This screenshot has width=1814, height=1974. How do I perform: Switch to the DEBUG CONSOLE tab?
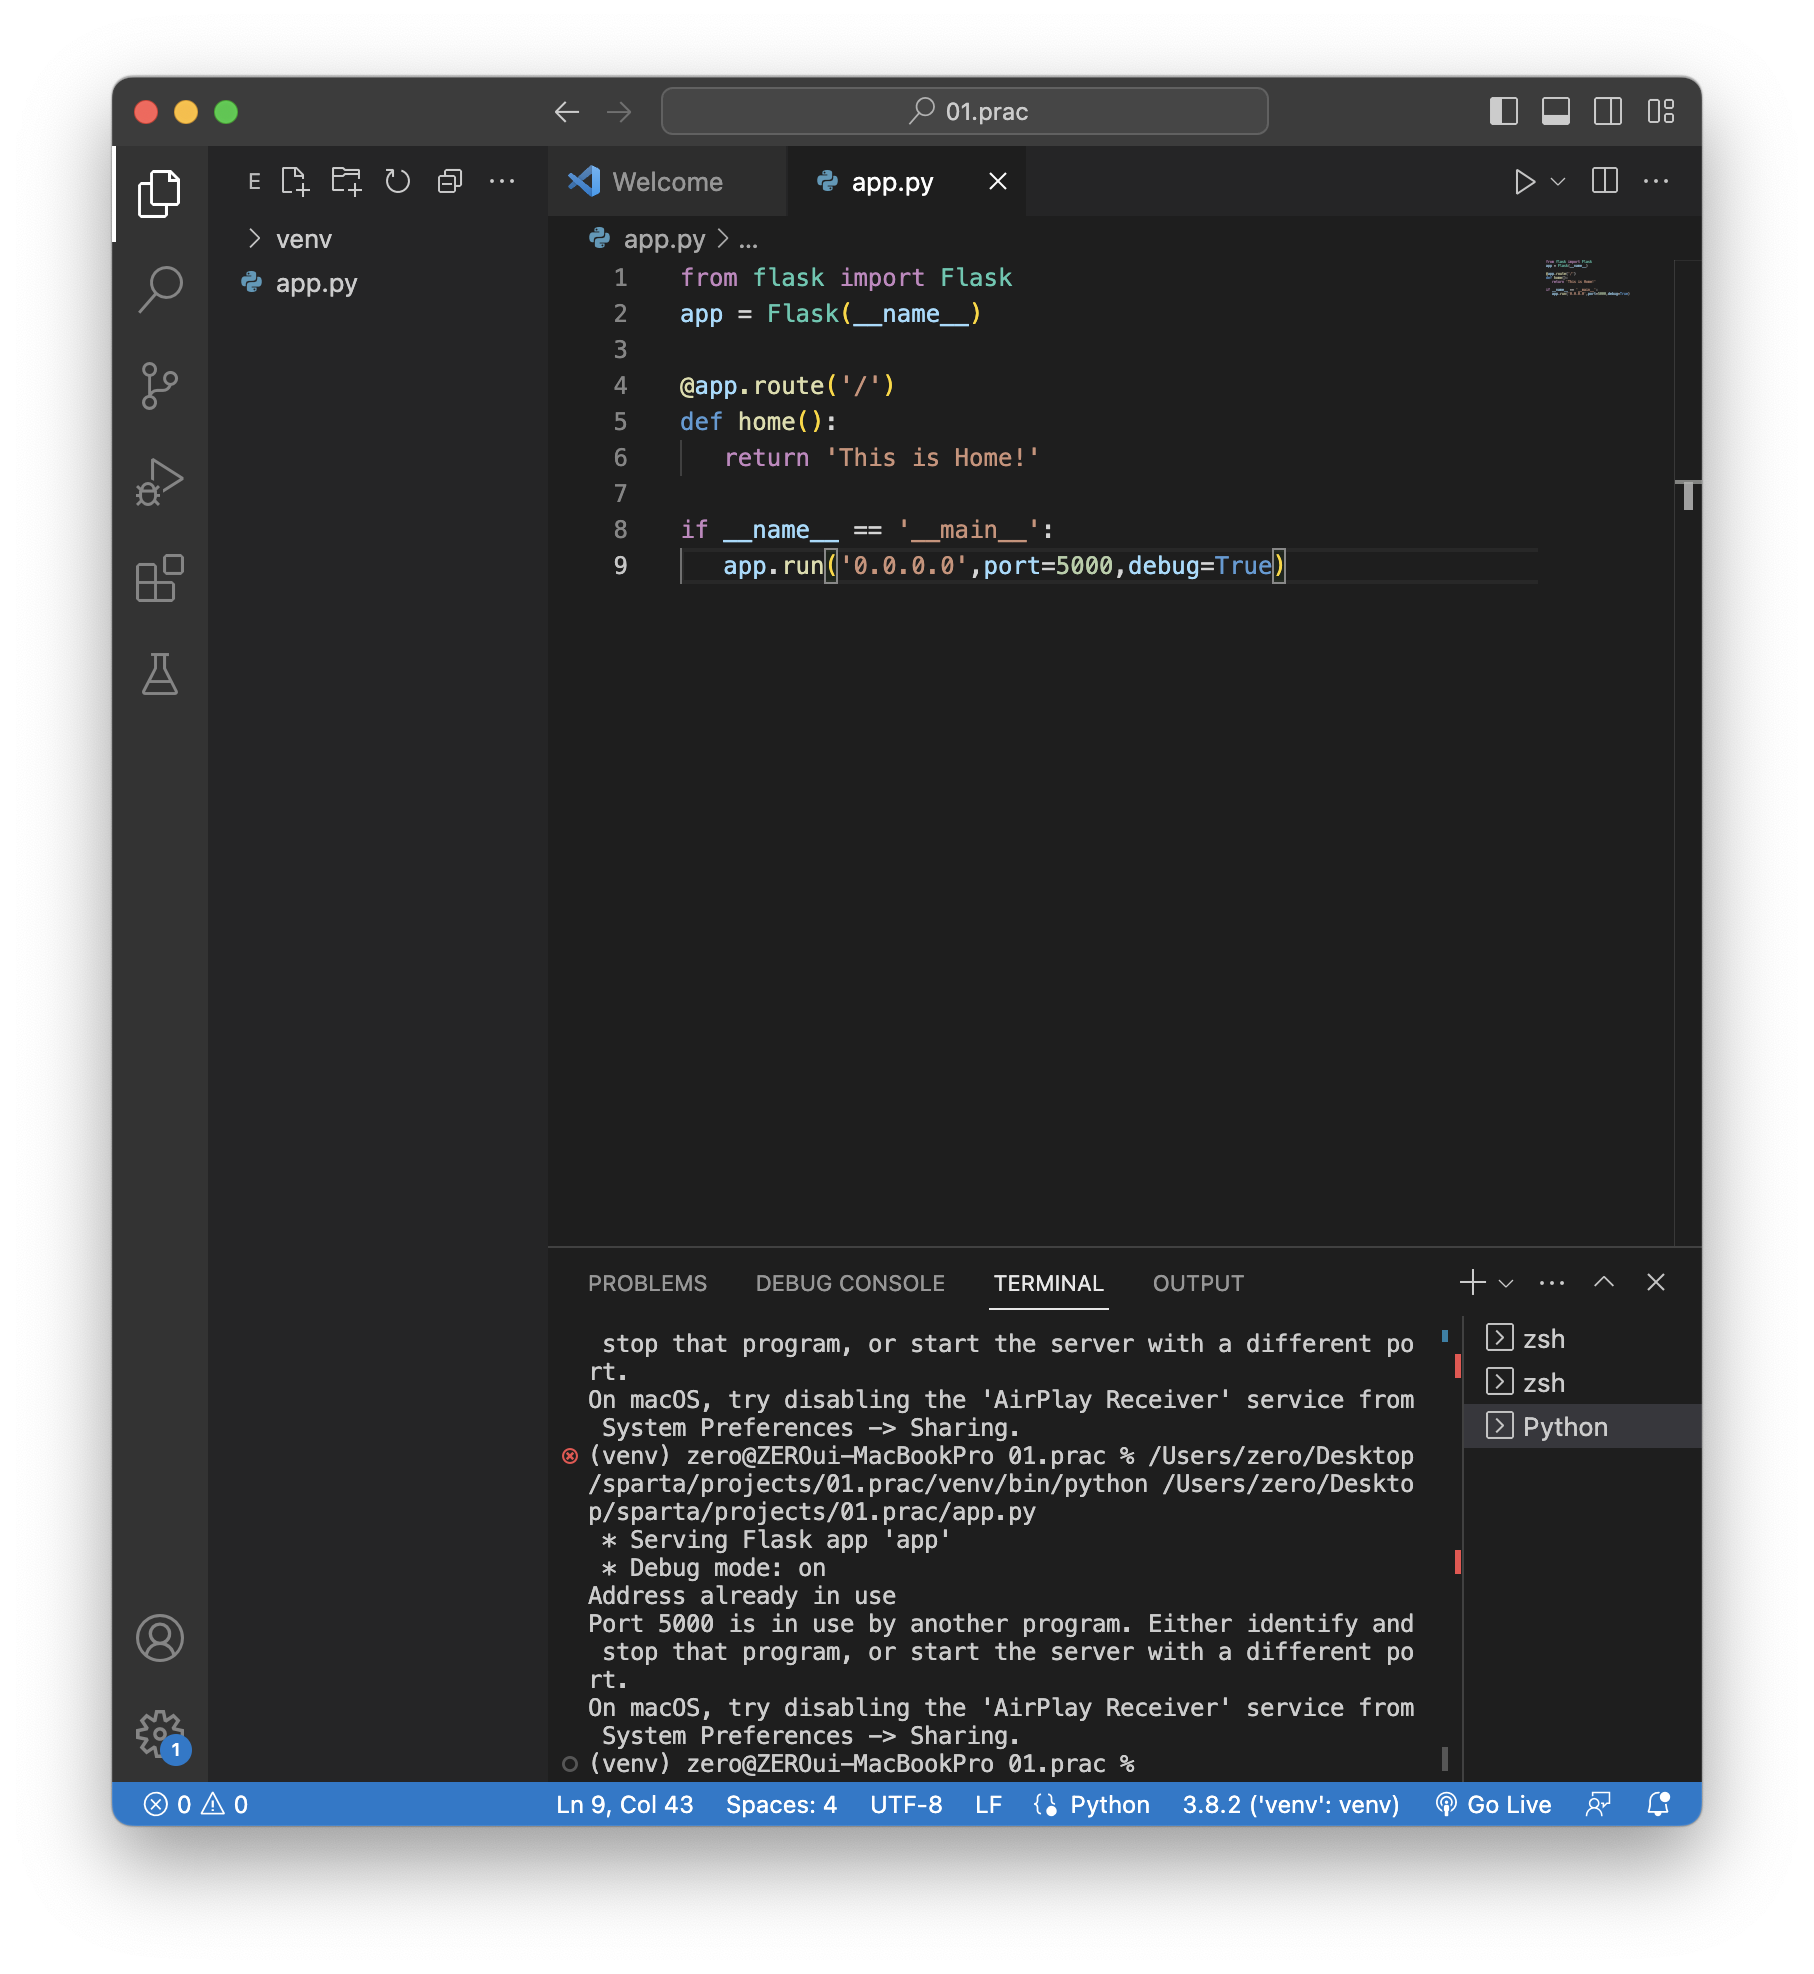pyautogui.click(x=850, y=1283)
